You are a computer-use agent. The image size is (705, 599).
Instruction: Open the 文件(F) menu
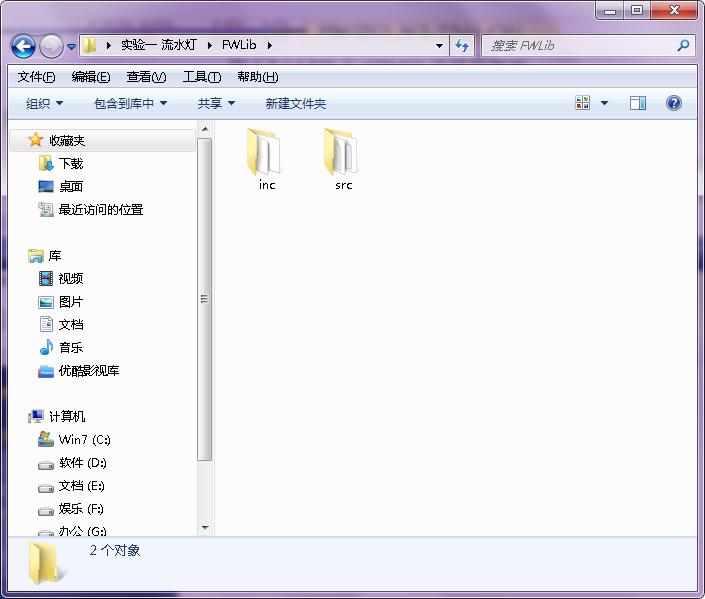(36, 77)
